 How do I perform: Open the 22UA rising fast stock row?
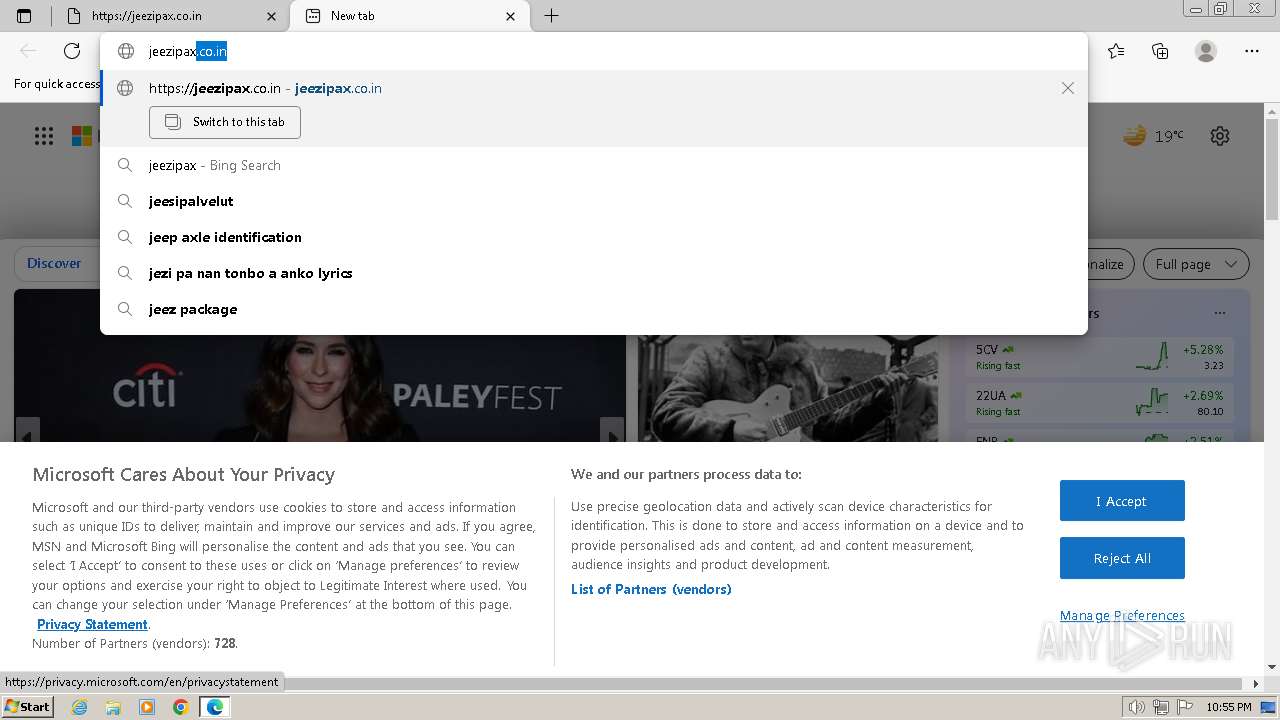coord(1100,403)
